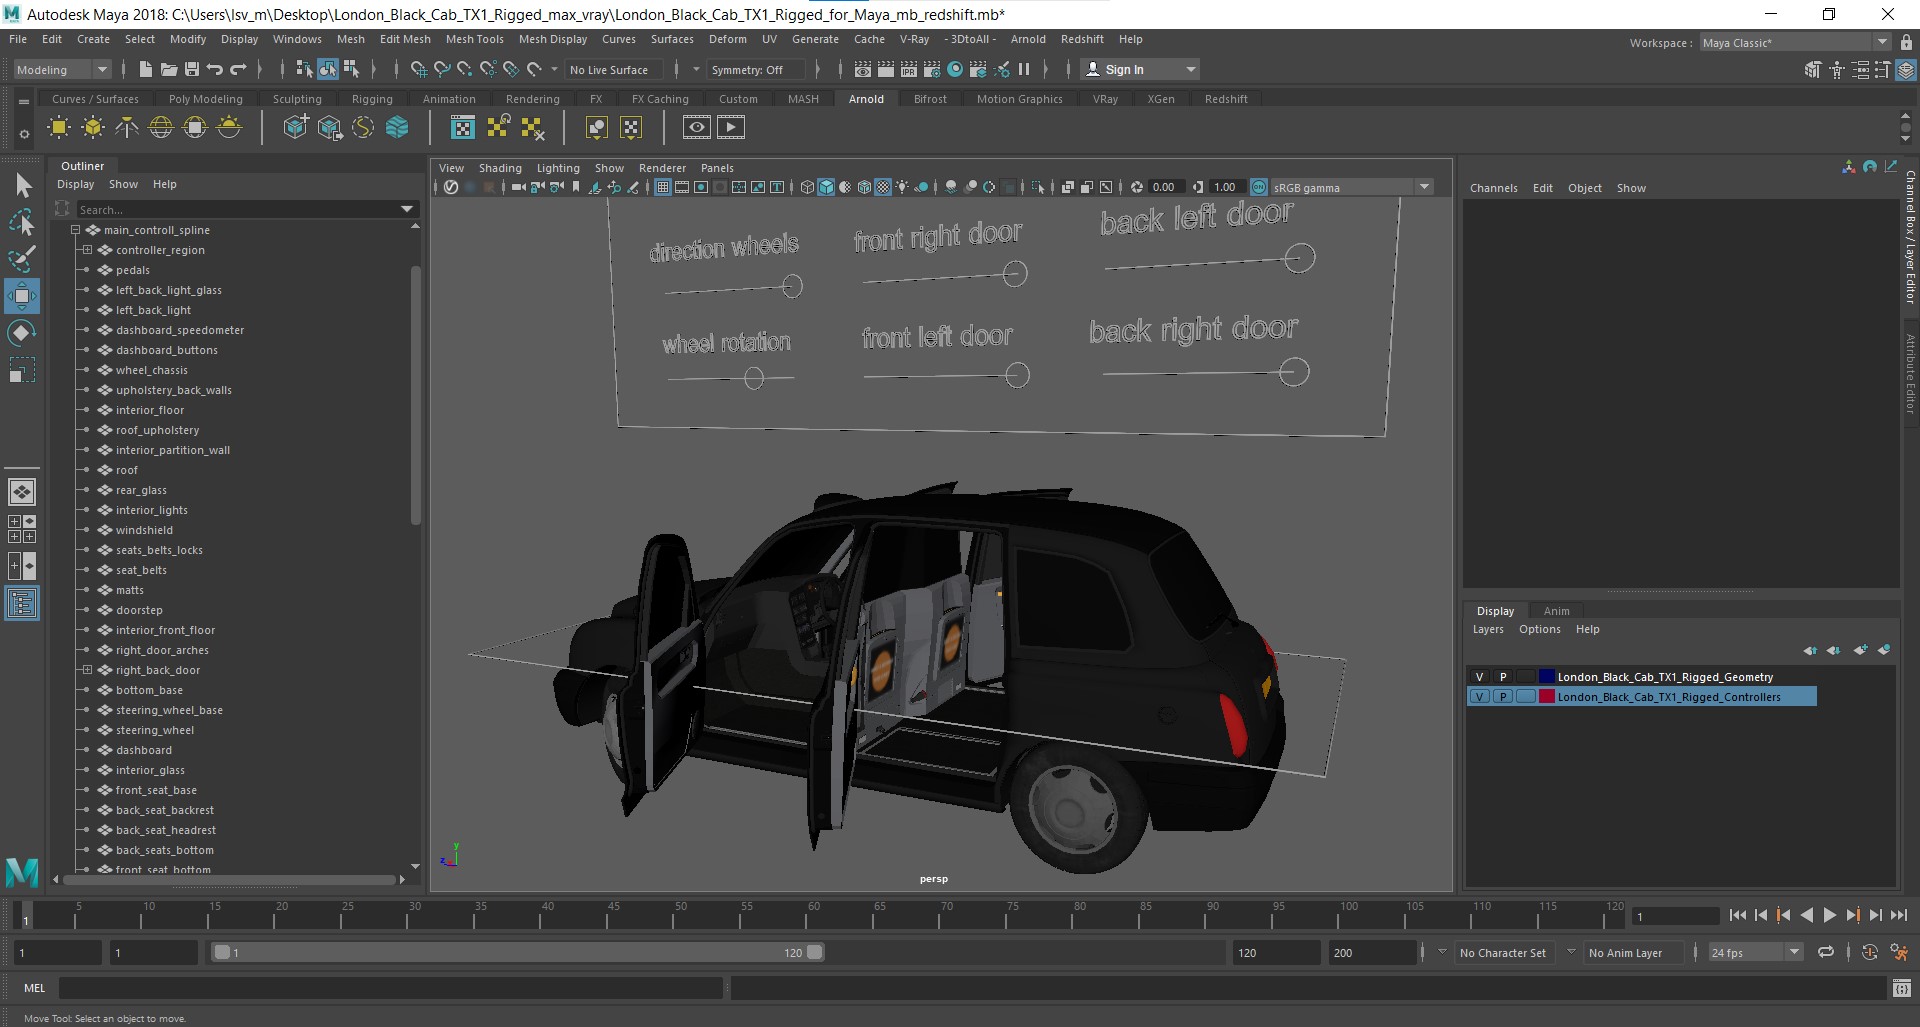Click the red color swatch of Controllers layer
Image resolution: width=1920 pixels, height=1027 pixels.
coord(1547,697)
